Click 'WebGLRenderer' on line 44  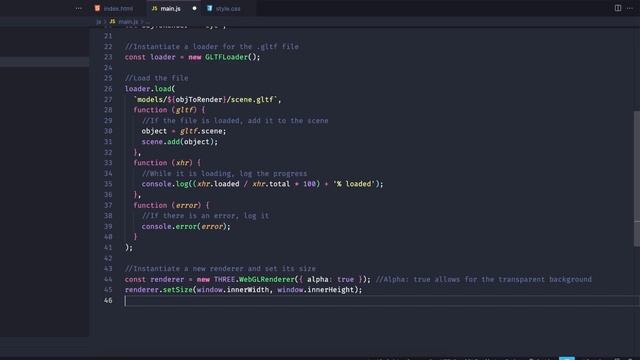pos(266,280)
